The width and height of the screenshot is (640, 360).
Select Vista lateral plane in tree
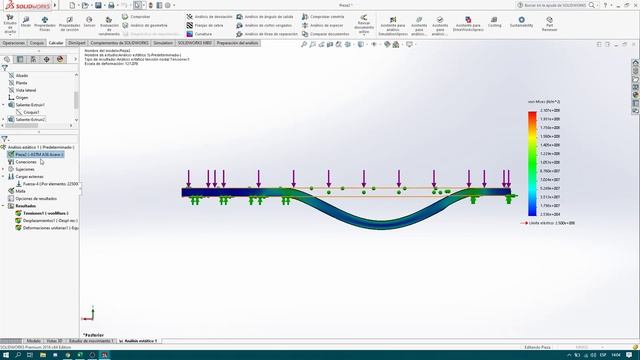(x=22, y=90)
